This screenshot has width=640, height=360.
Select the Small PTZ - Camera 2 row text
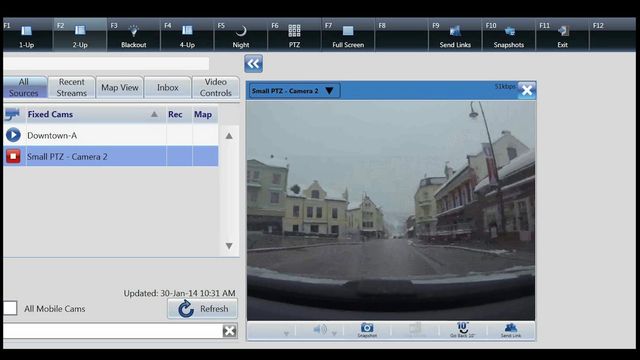pos(67,157)
